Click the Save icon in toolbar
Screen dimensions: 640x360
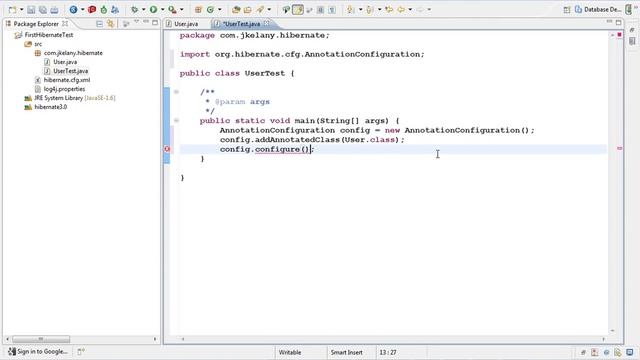coord(31,9)
